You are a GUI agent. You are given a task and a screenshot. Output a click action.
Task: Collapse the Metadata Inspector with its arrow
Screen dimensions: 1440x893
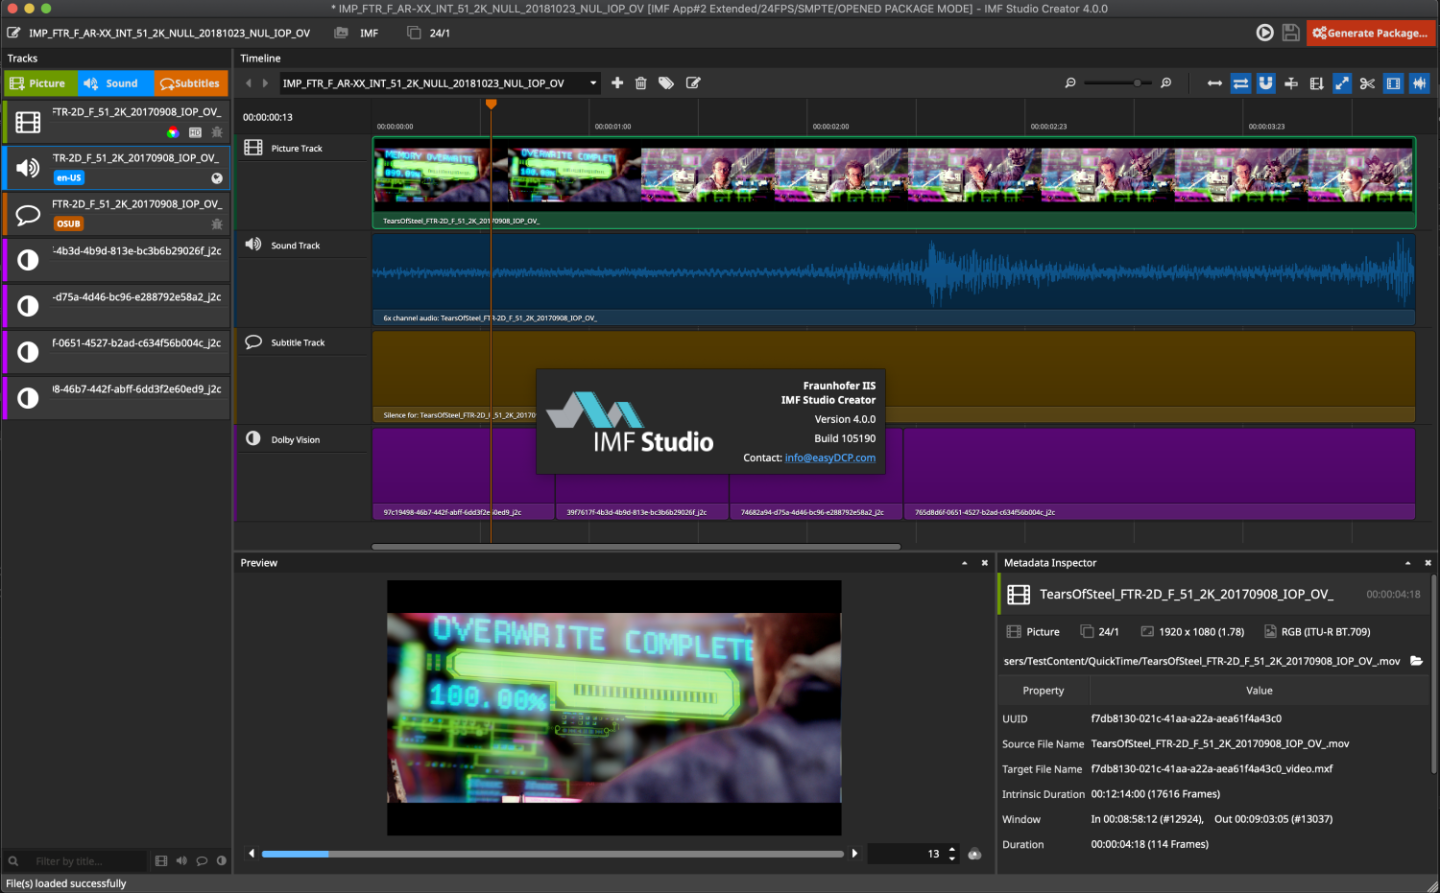(x=1407, y=563)
